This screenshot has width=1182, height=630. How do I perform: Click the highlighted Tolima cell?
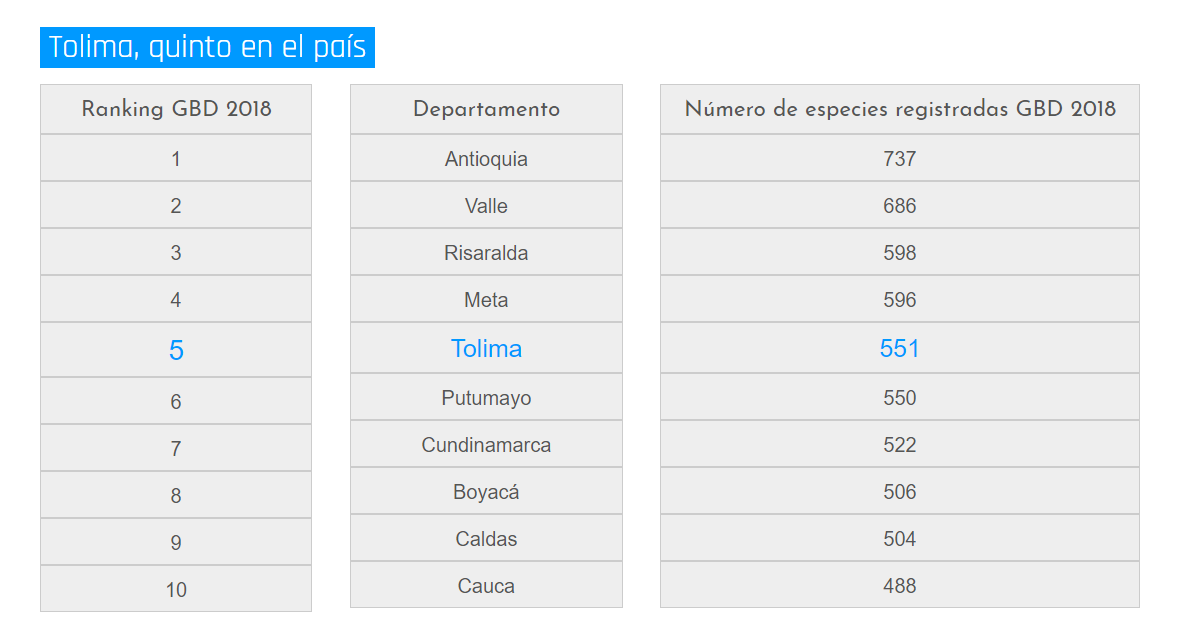tap(486, 349)
